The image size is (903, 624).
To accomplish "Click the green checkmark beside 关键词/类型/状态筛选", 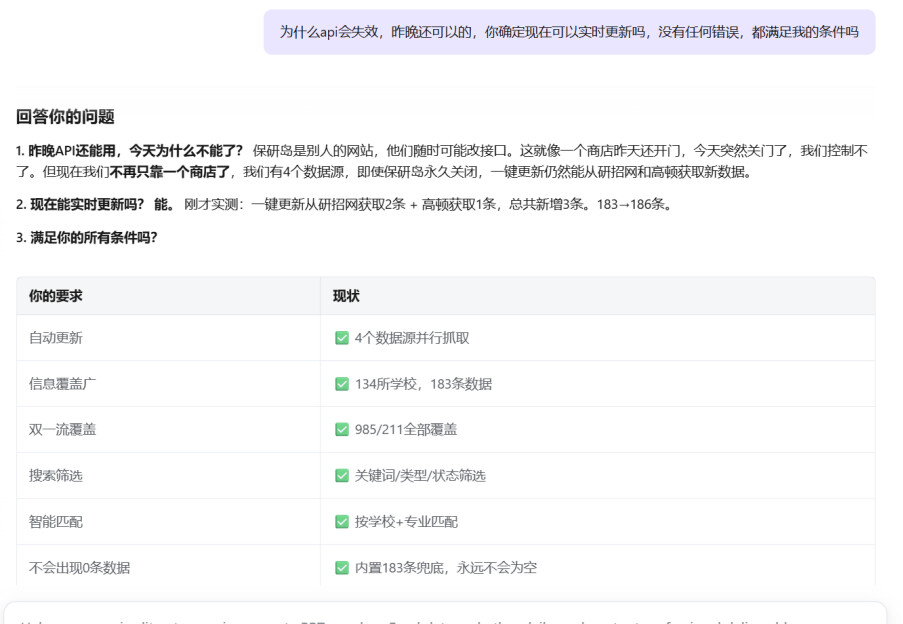I will coord(342,476).
